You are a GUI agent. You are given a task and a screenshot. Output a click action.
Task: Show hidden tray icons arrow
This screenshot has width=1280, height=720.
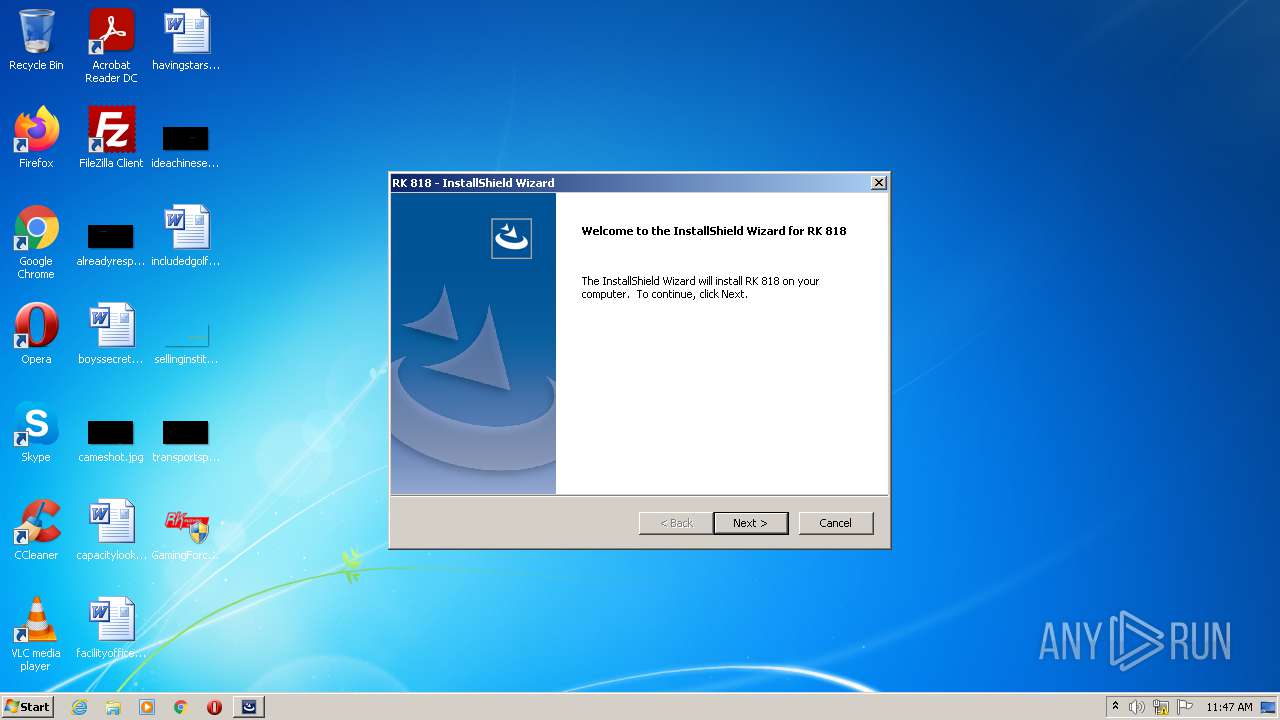point(1115,706)
